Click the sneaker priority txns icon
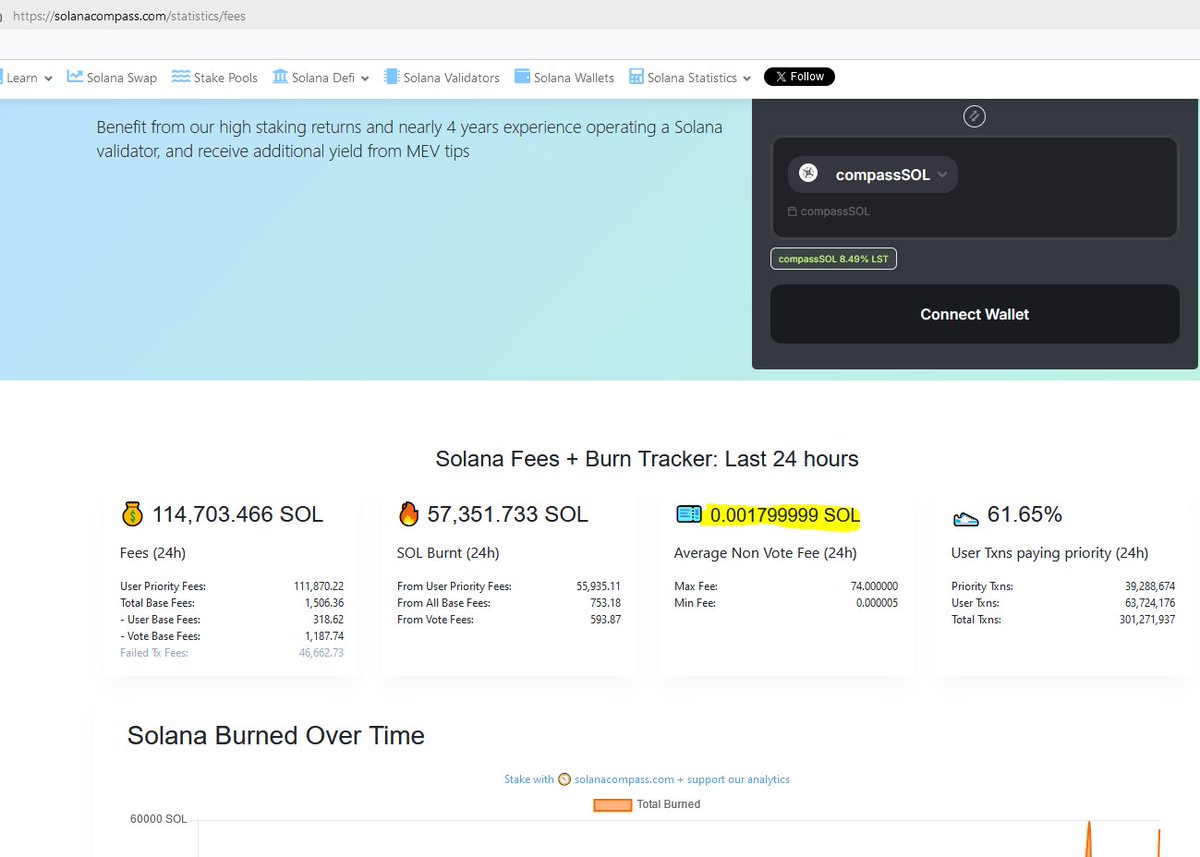 [x=965, y=518]
